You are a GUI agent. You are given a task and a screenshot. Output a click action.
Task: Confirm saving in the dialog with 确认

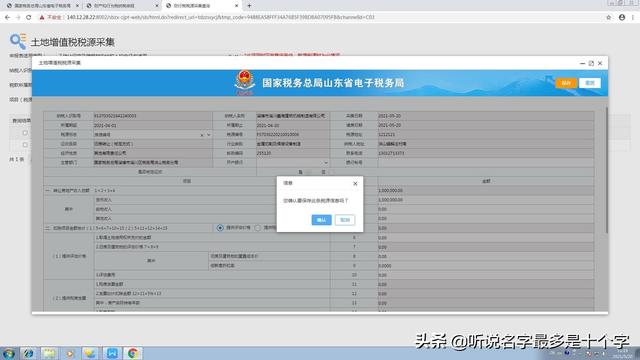click(321, 220)
